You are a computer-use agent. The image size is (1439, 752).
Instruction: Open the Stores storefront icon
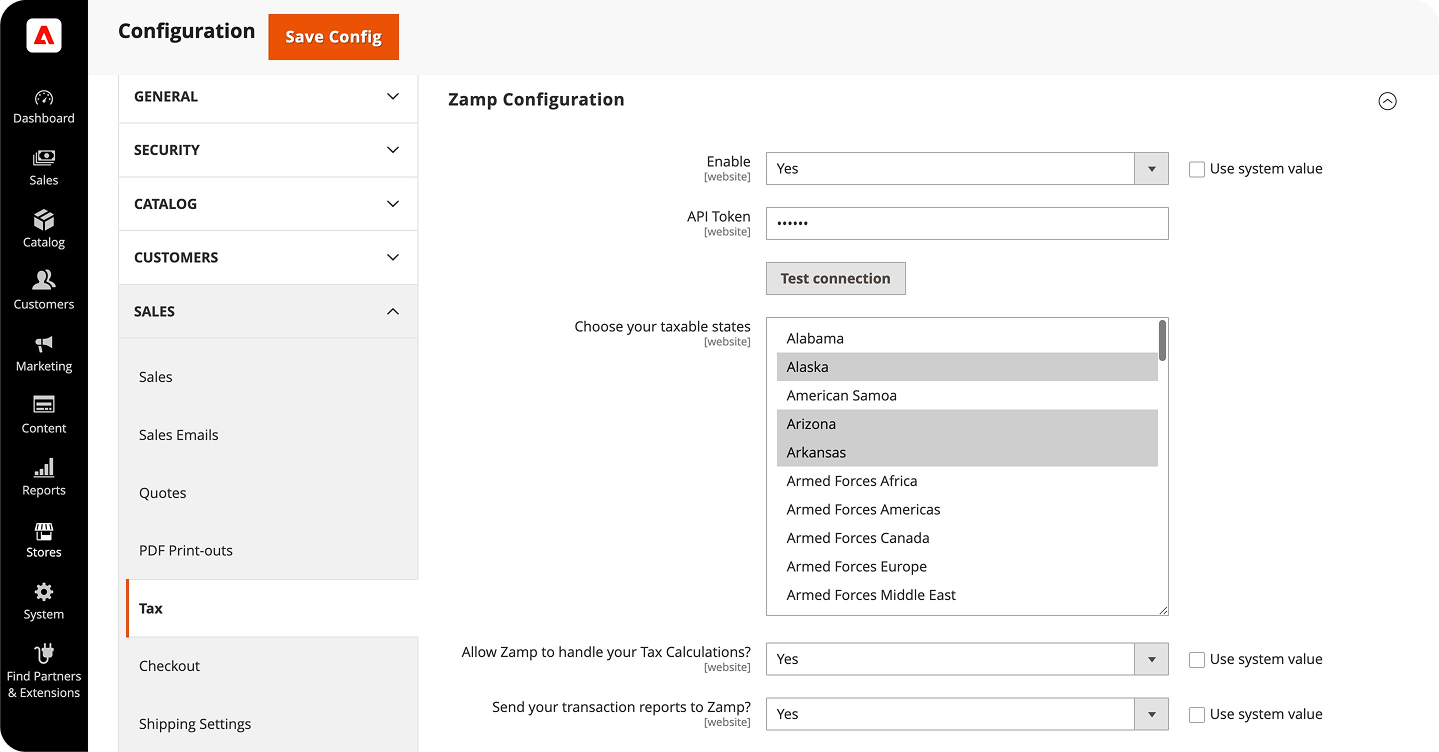tap(44, 530)
